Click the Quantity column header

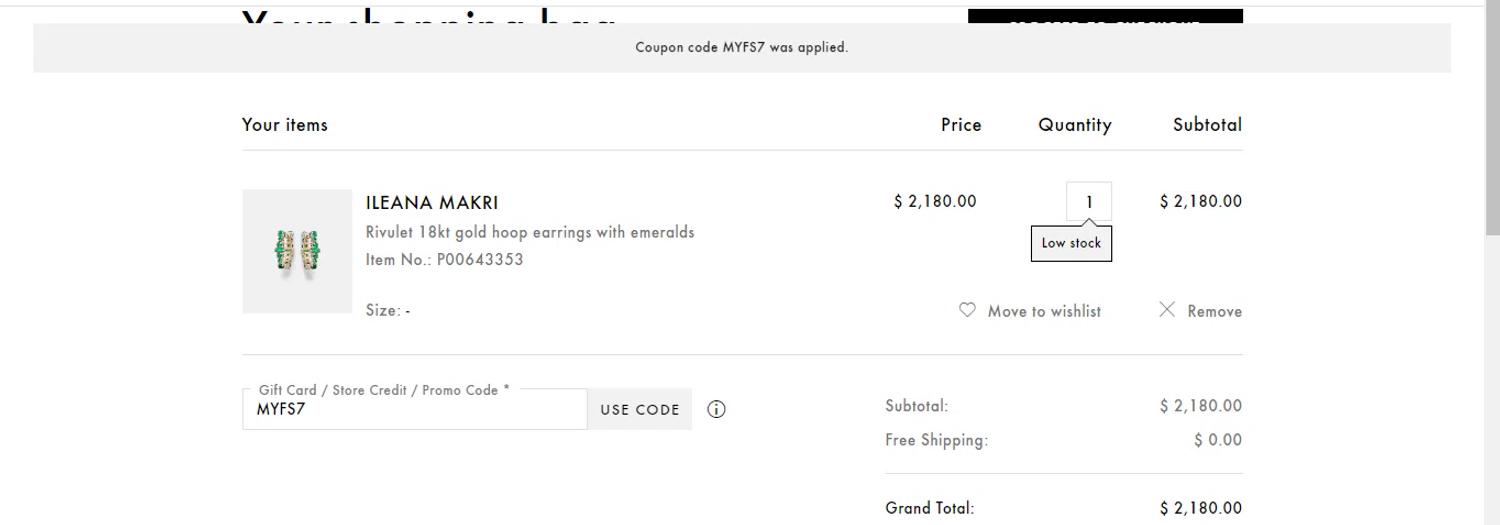coord(1074,125)
